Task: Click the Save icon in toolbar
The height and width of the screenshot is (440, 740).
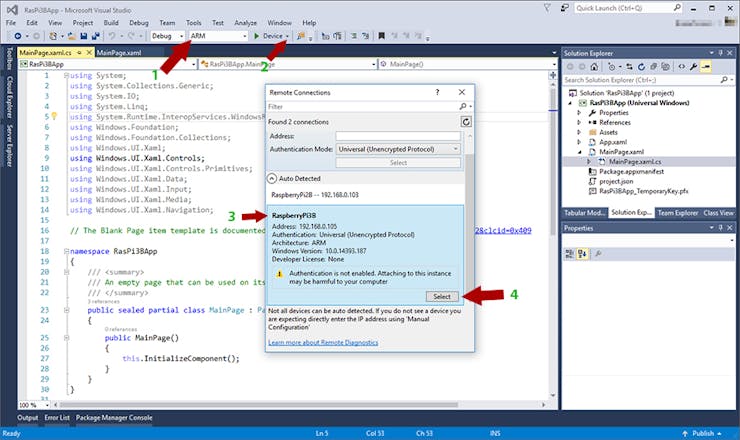Action: coord(84,36)
